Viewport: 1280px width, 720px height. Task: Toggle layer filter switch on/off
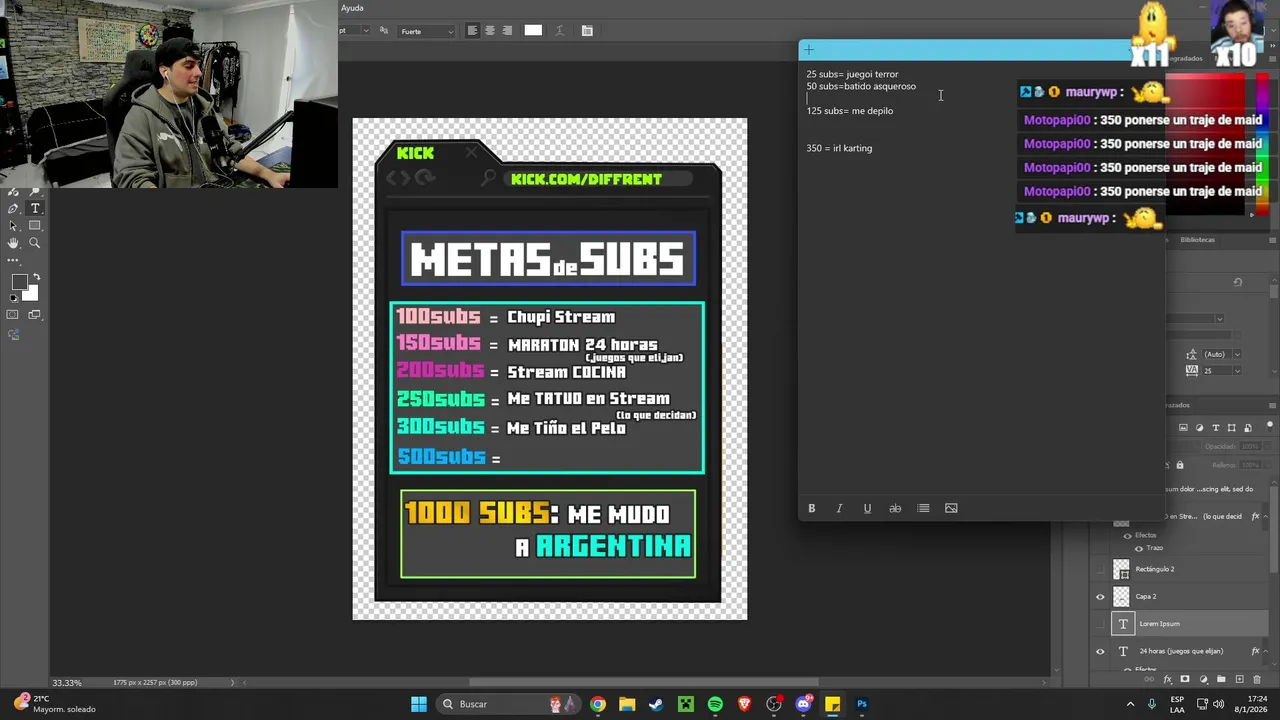pos(1269,427)
